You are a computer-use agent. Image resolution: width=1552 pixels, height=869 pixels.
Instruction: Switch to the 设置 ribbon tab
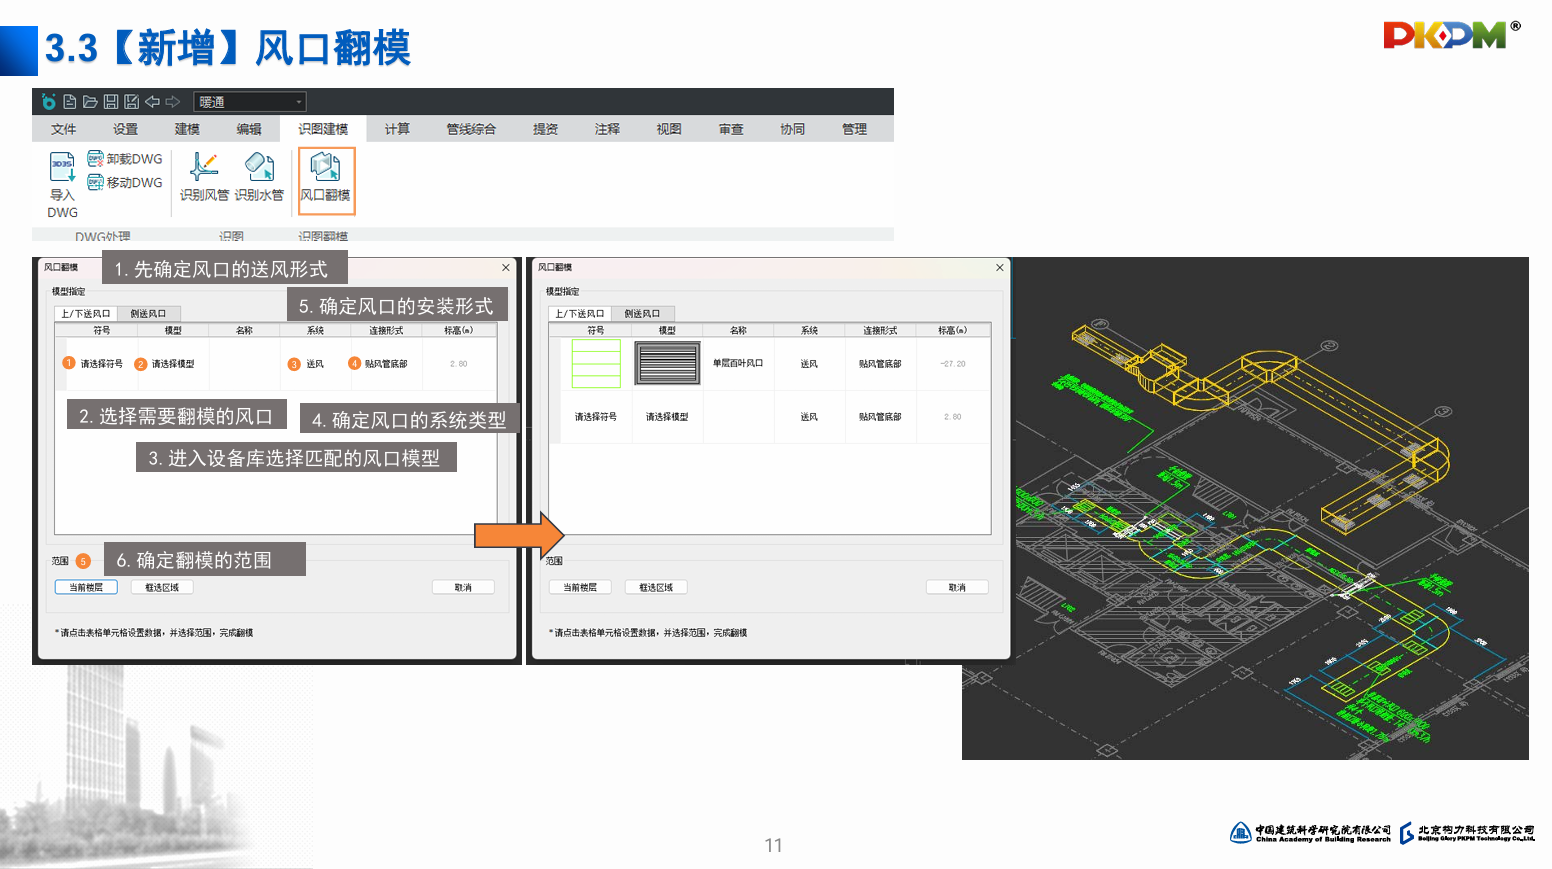pos(126,129)
